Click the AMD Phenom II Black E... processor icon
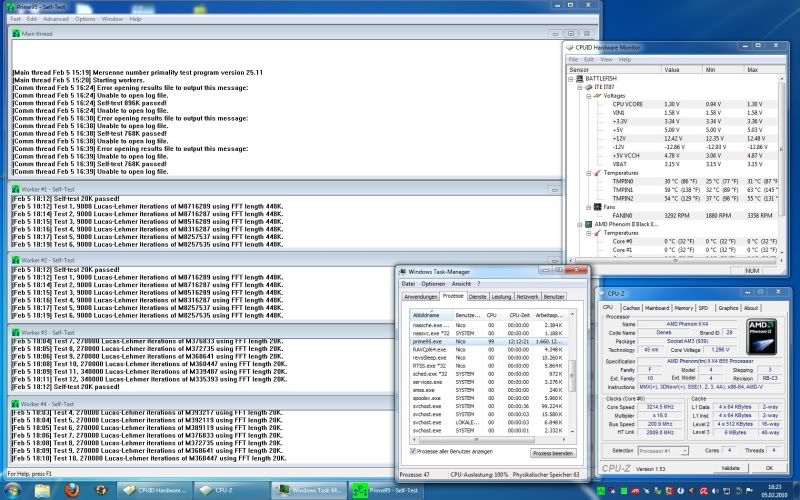This screenshot has width=800, height=500. click(589, 224)
